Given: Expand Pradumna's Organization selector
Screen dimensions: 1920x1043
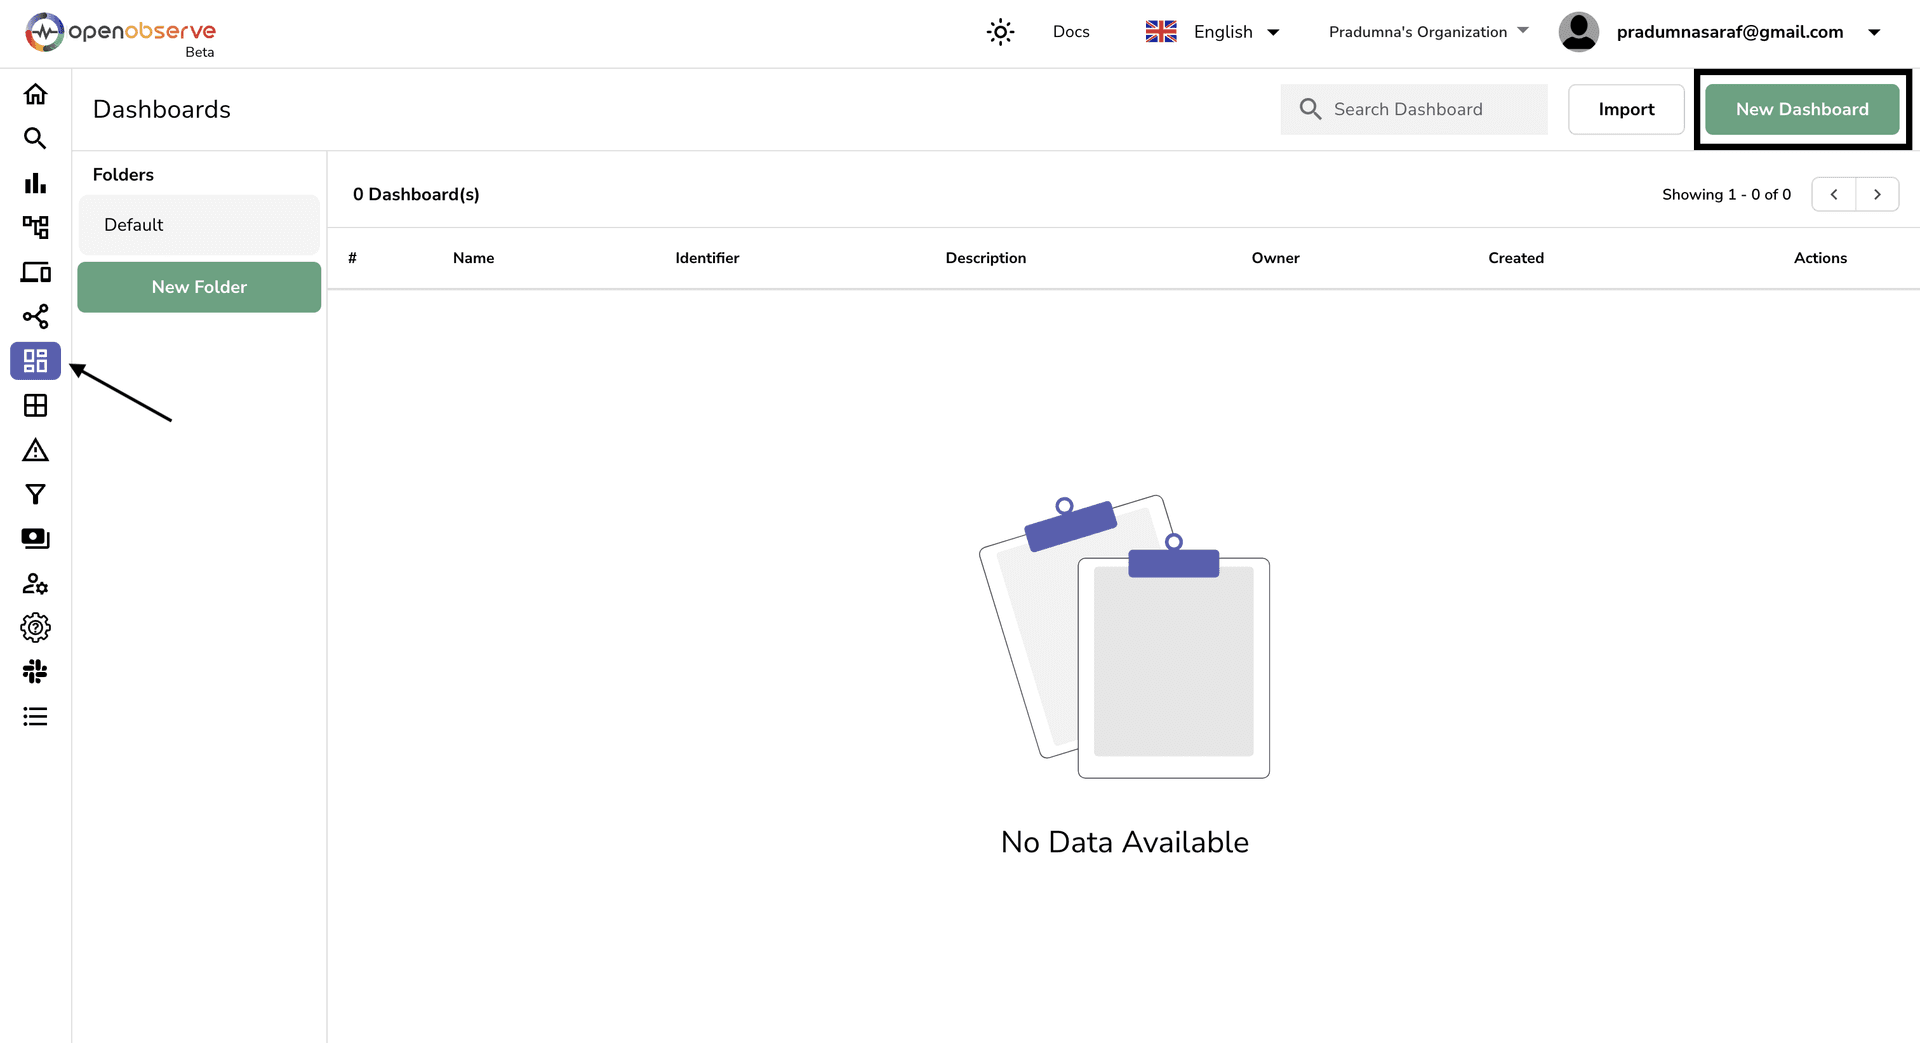Looking at the screenshot, I should coord(1428,32).
